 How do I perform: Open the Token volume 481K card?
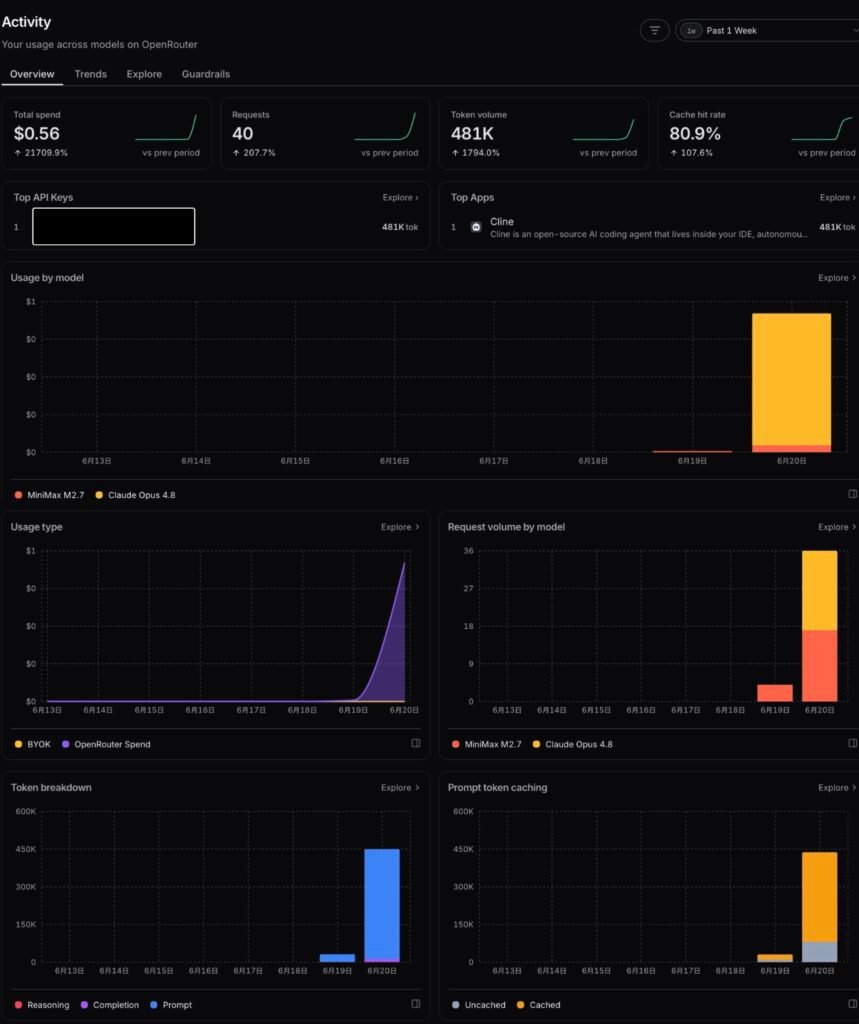pyautogui.click(x=543, y=134)
